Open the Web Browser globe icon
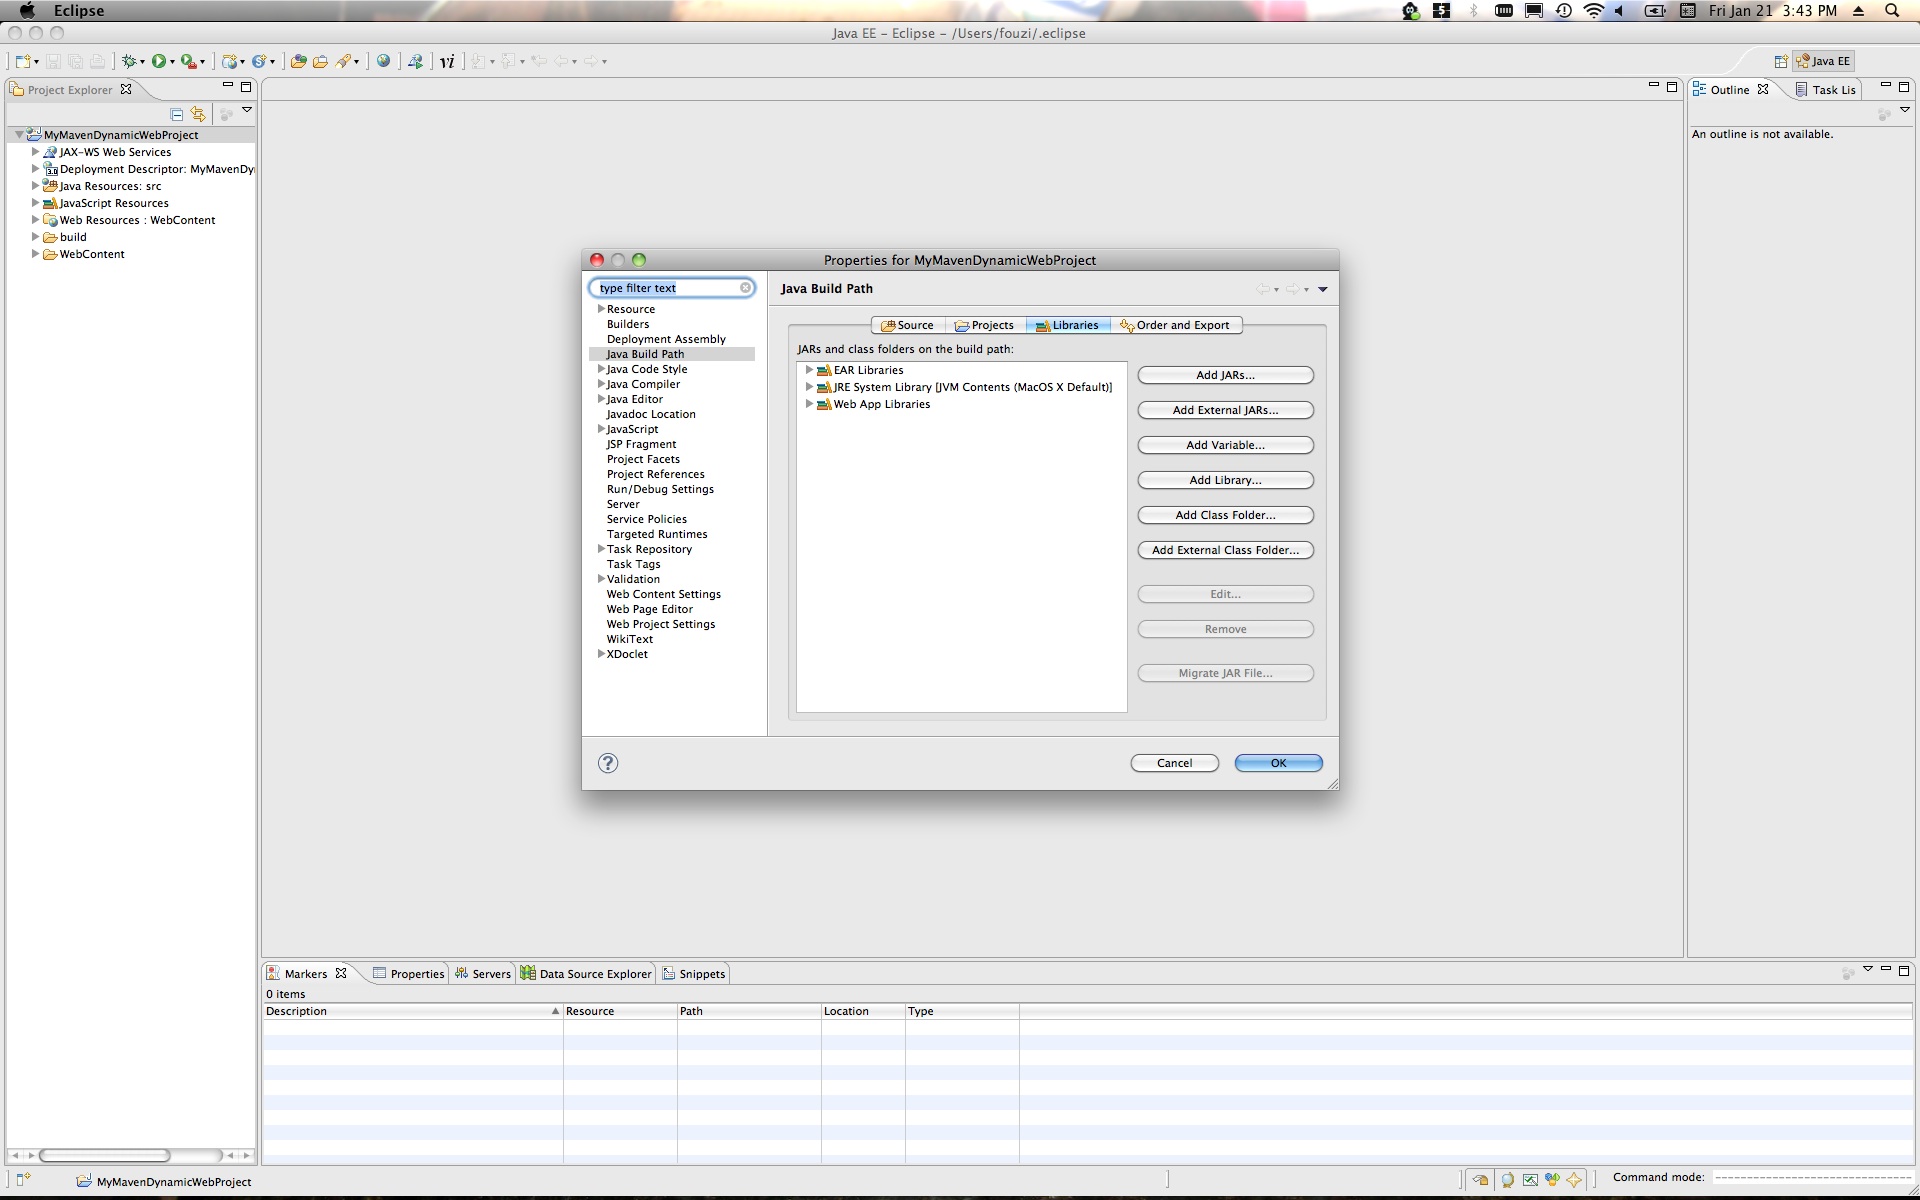Image resolution: width=1920 pixels, height=1200 pixels. 383,61
